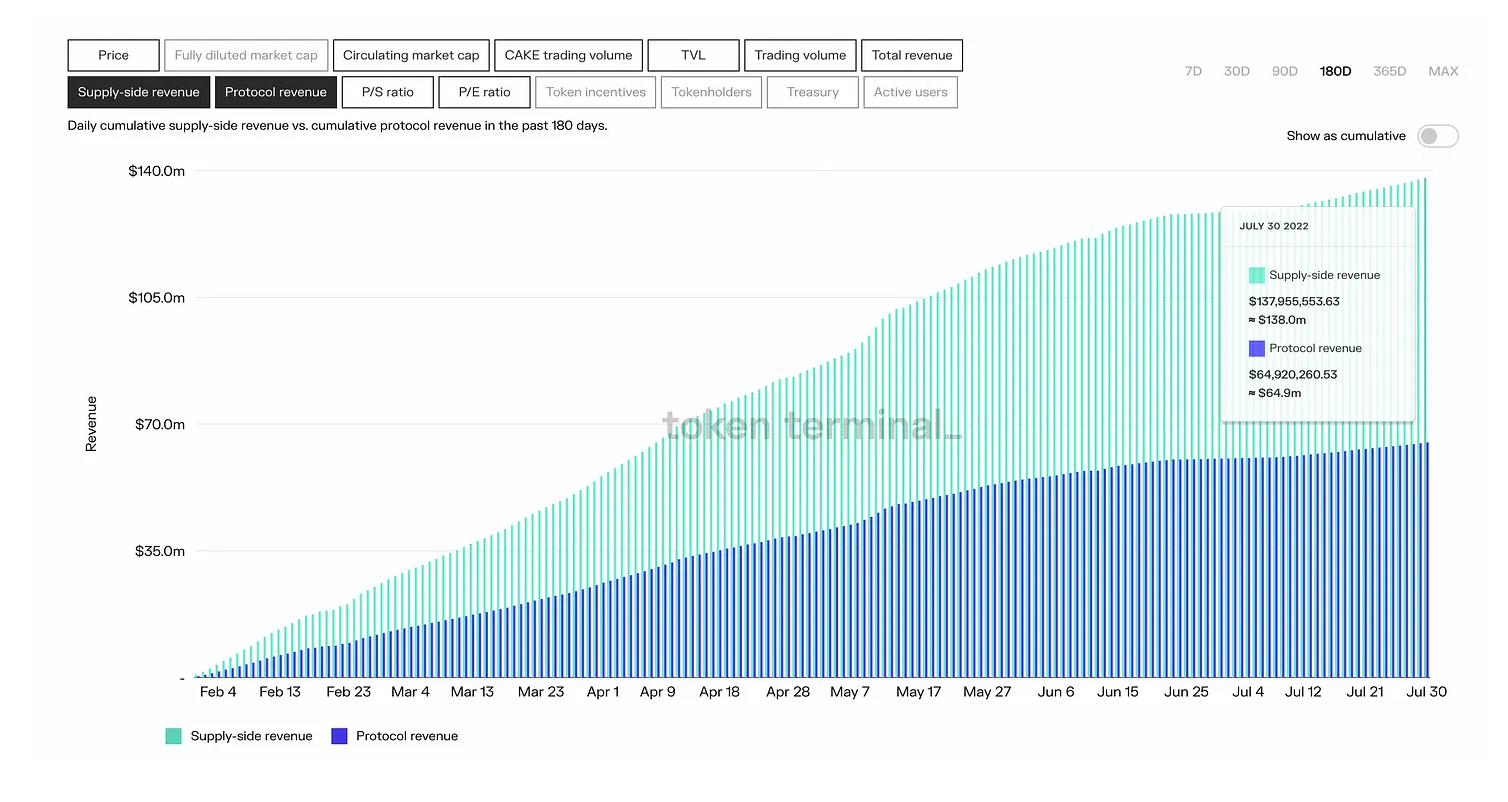This screenshot has width=1508, height=802.
Task: Click the Tokenholders button
Action: (711, 92)
